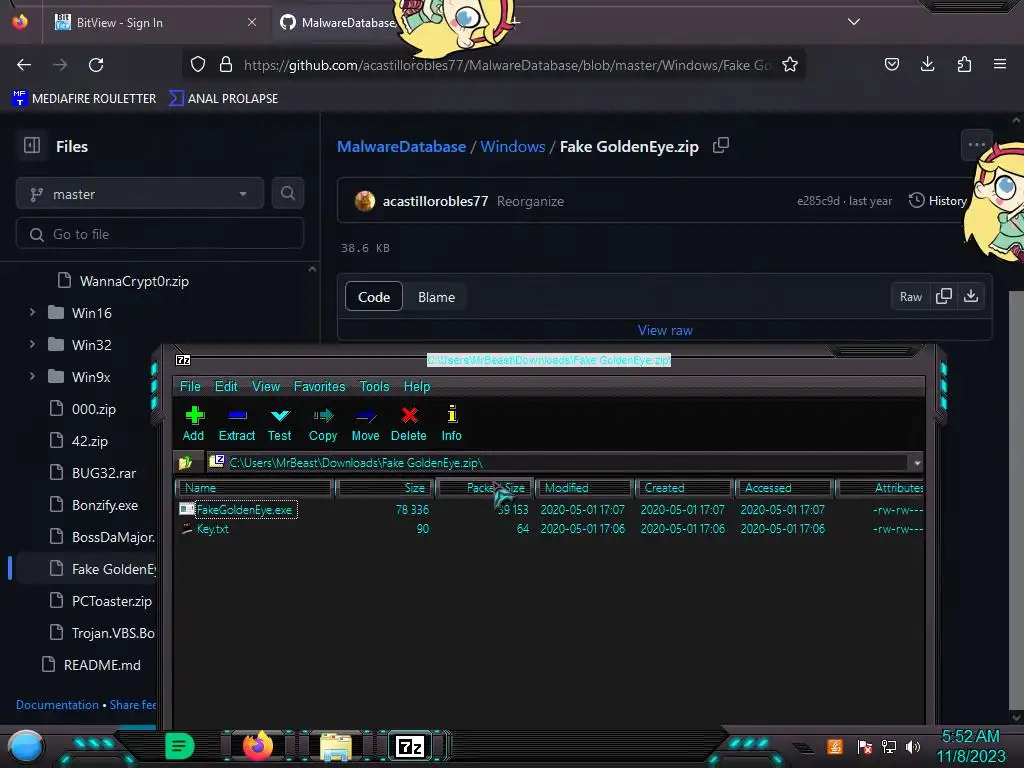
Task: Open Firefox from the taskbar
Action: [257, 746]
